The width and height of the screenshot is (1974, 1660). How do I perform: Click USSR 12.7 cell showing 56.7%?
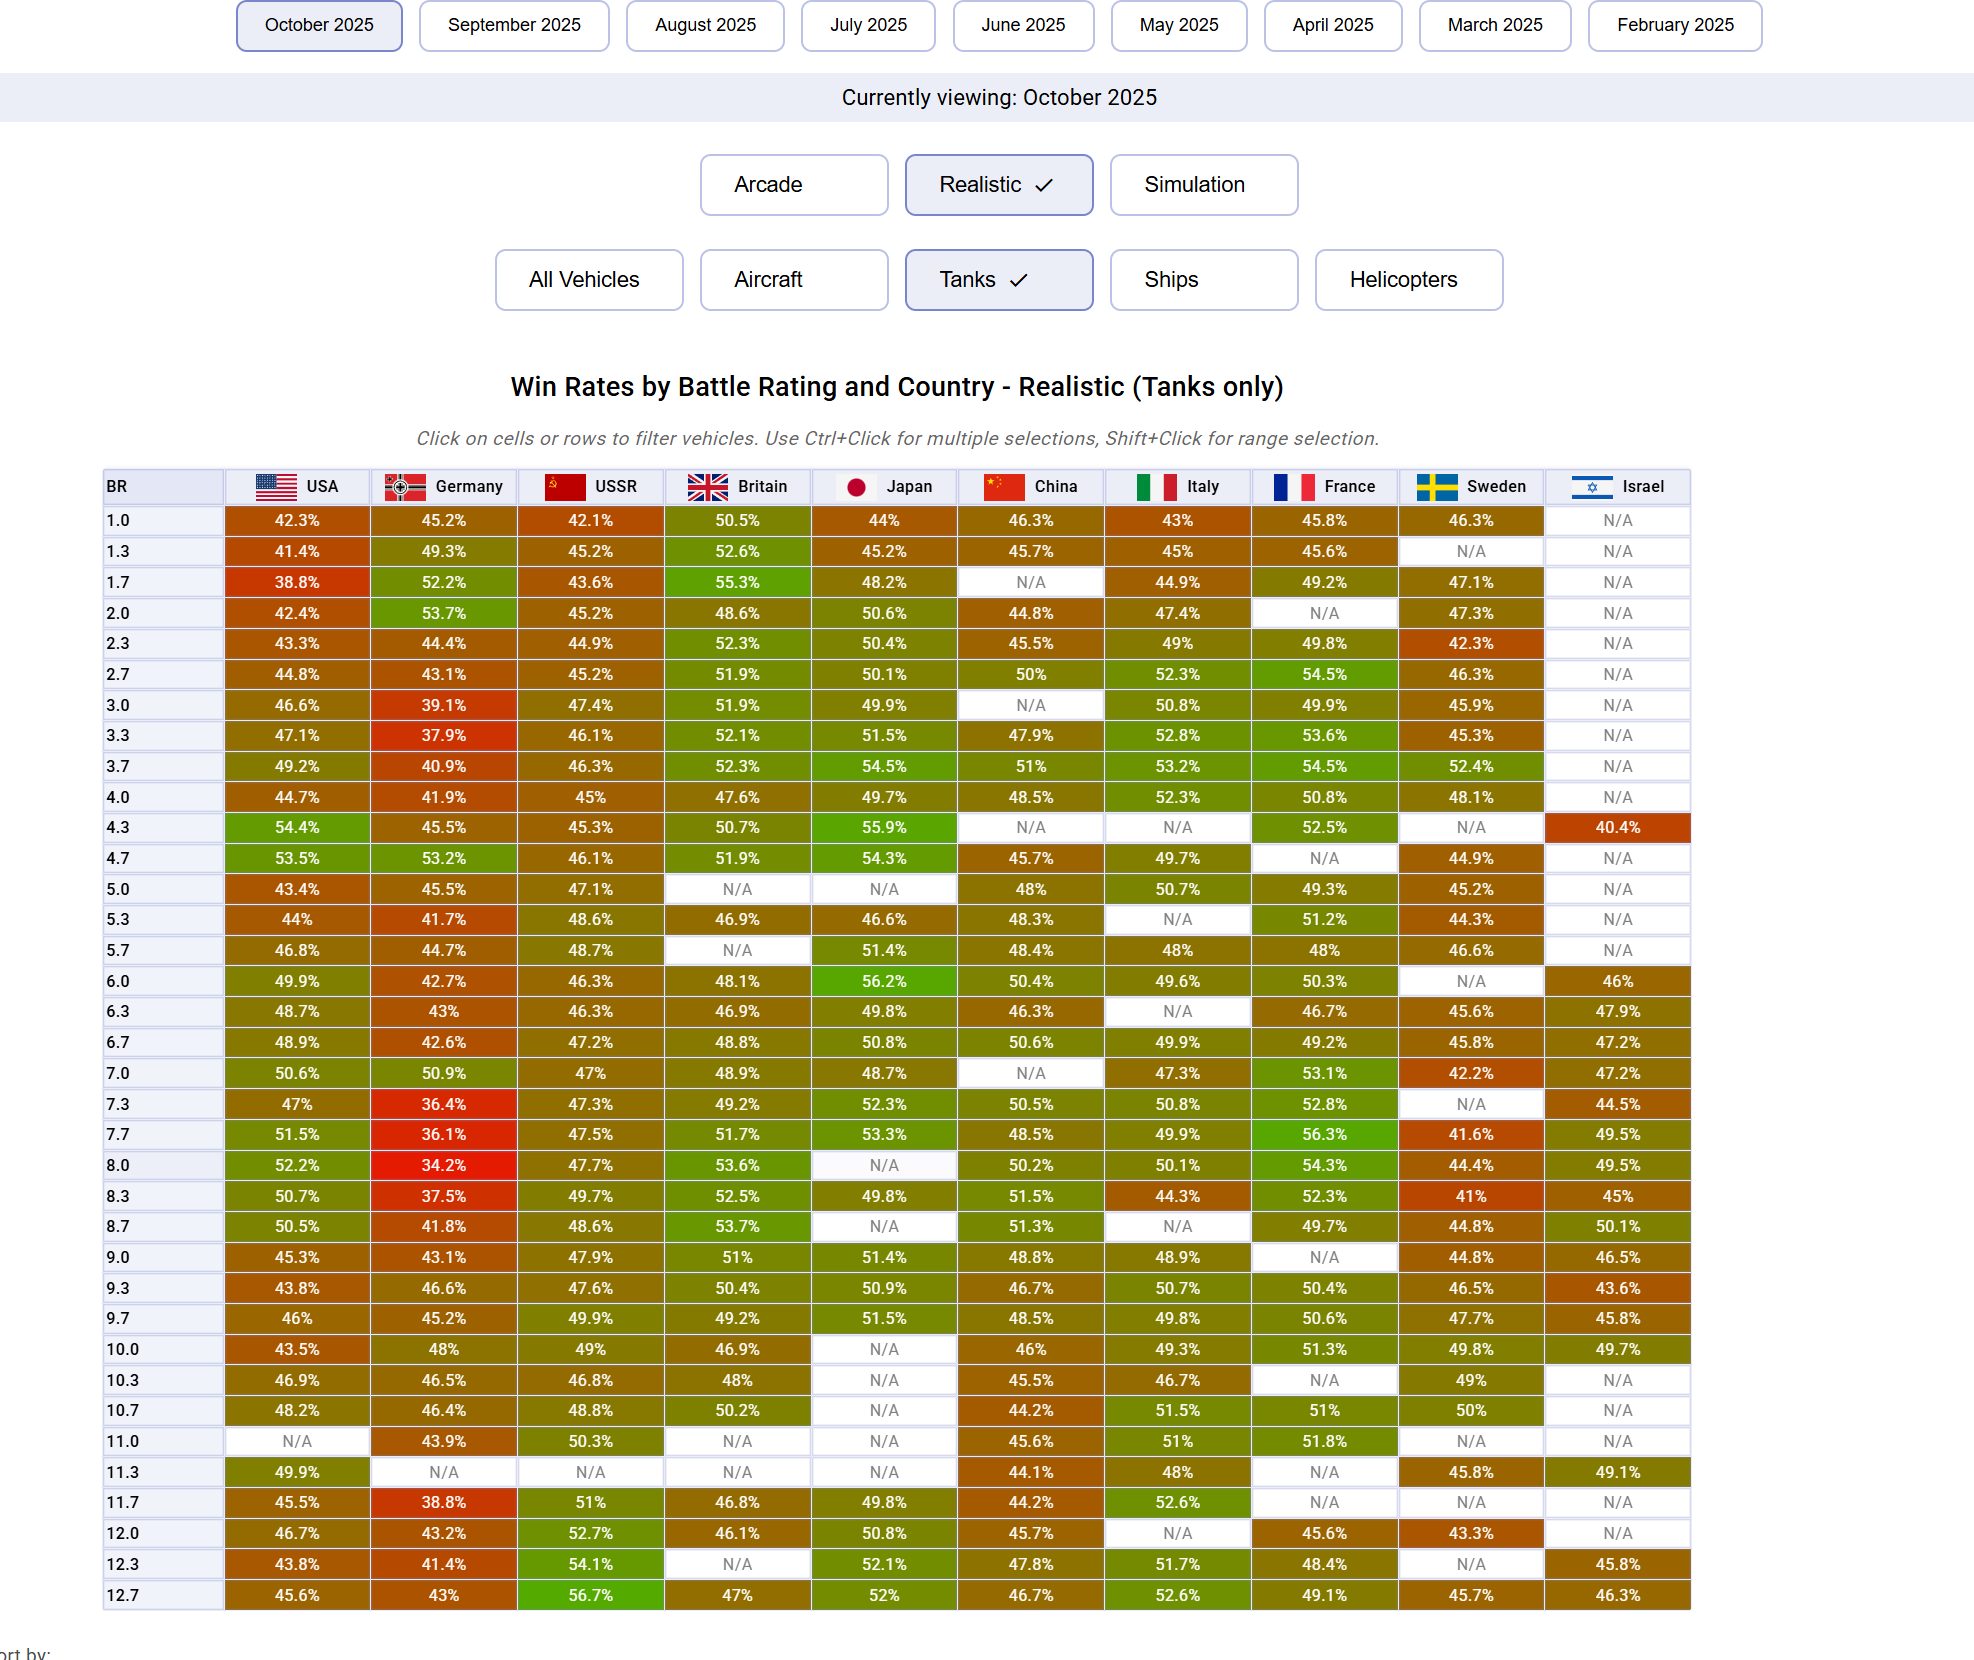(x=590, y=1595)
